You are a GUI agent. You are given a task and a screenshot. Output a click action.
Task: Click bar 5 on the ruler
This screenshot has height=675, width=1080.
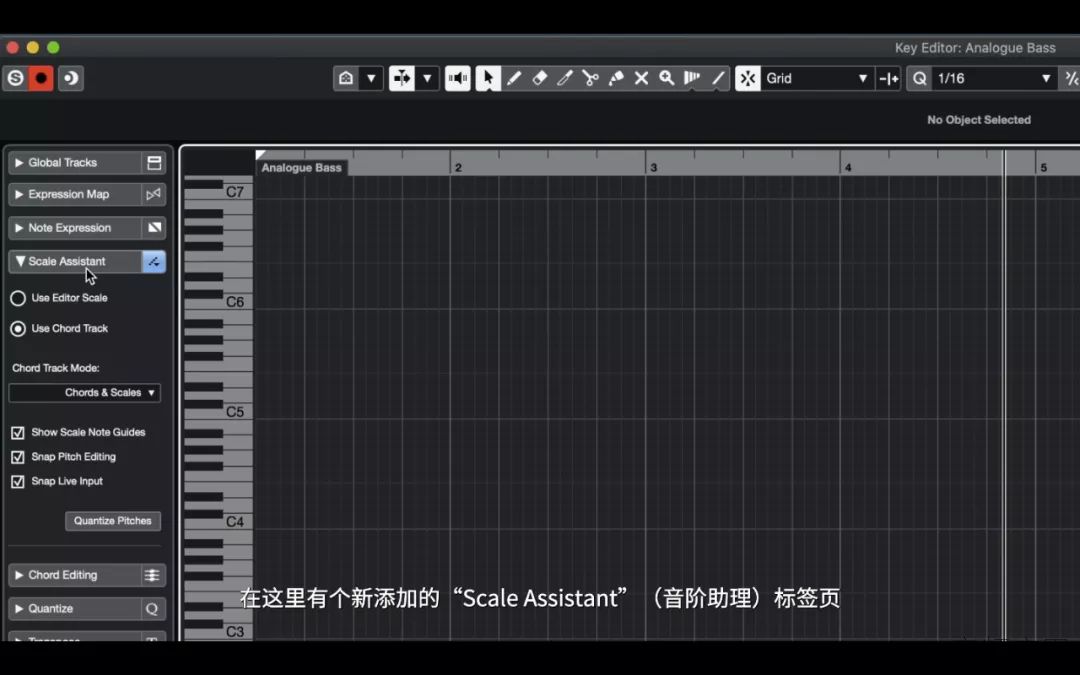pyautogui.click(x=1043, y=167)
